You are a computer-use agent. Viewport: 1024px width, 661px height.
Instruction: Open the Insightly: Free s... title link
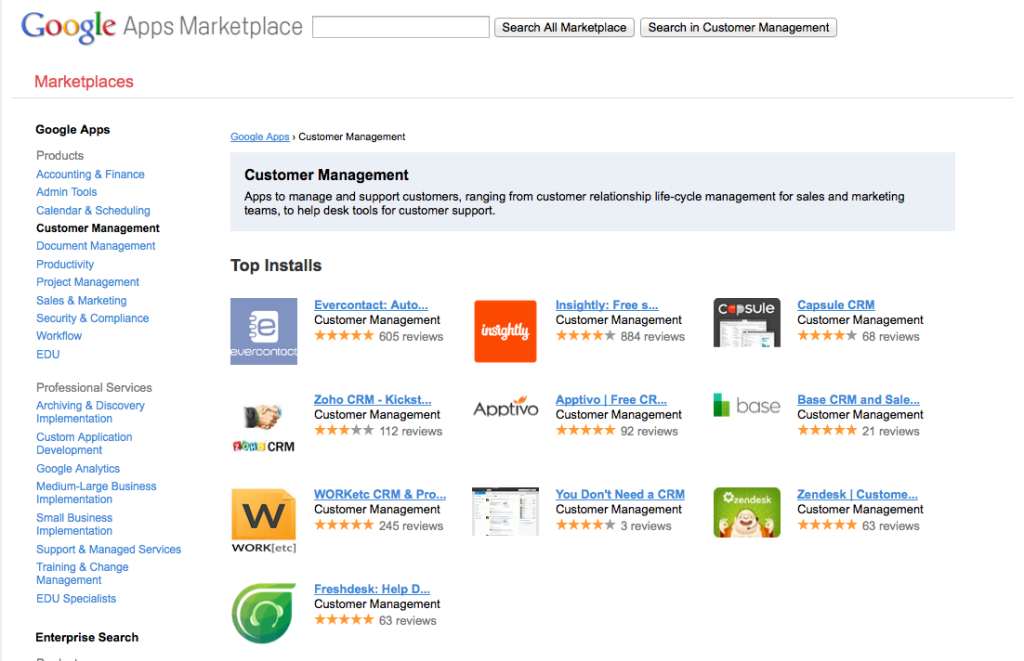point(607,305)
